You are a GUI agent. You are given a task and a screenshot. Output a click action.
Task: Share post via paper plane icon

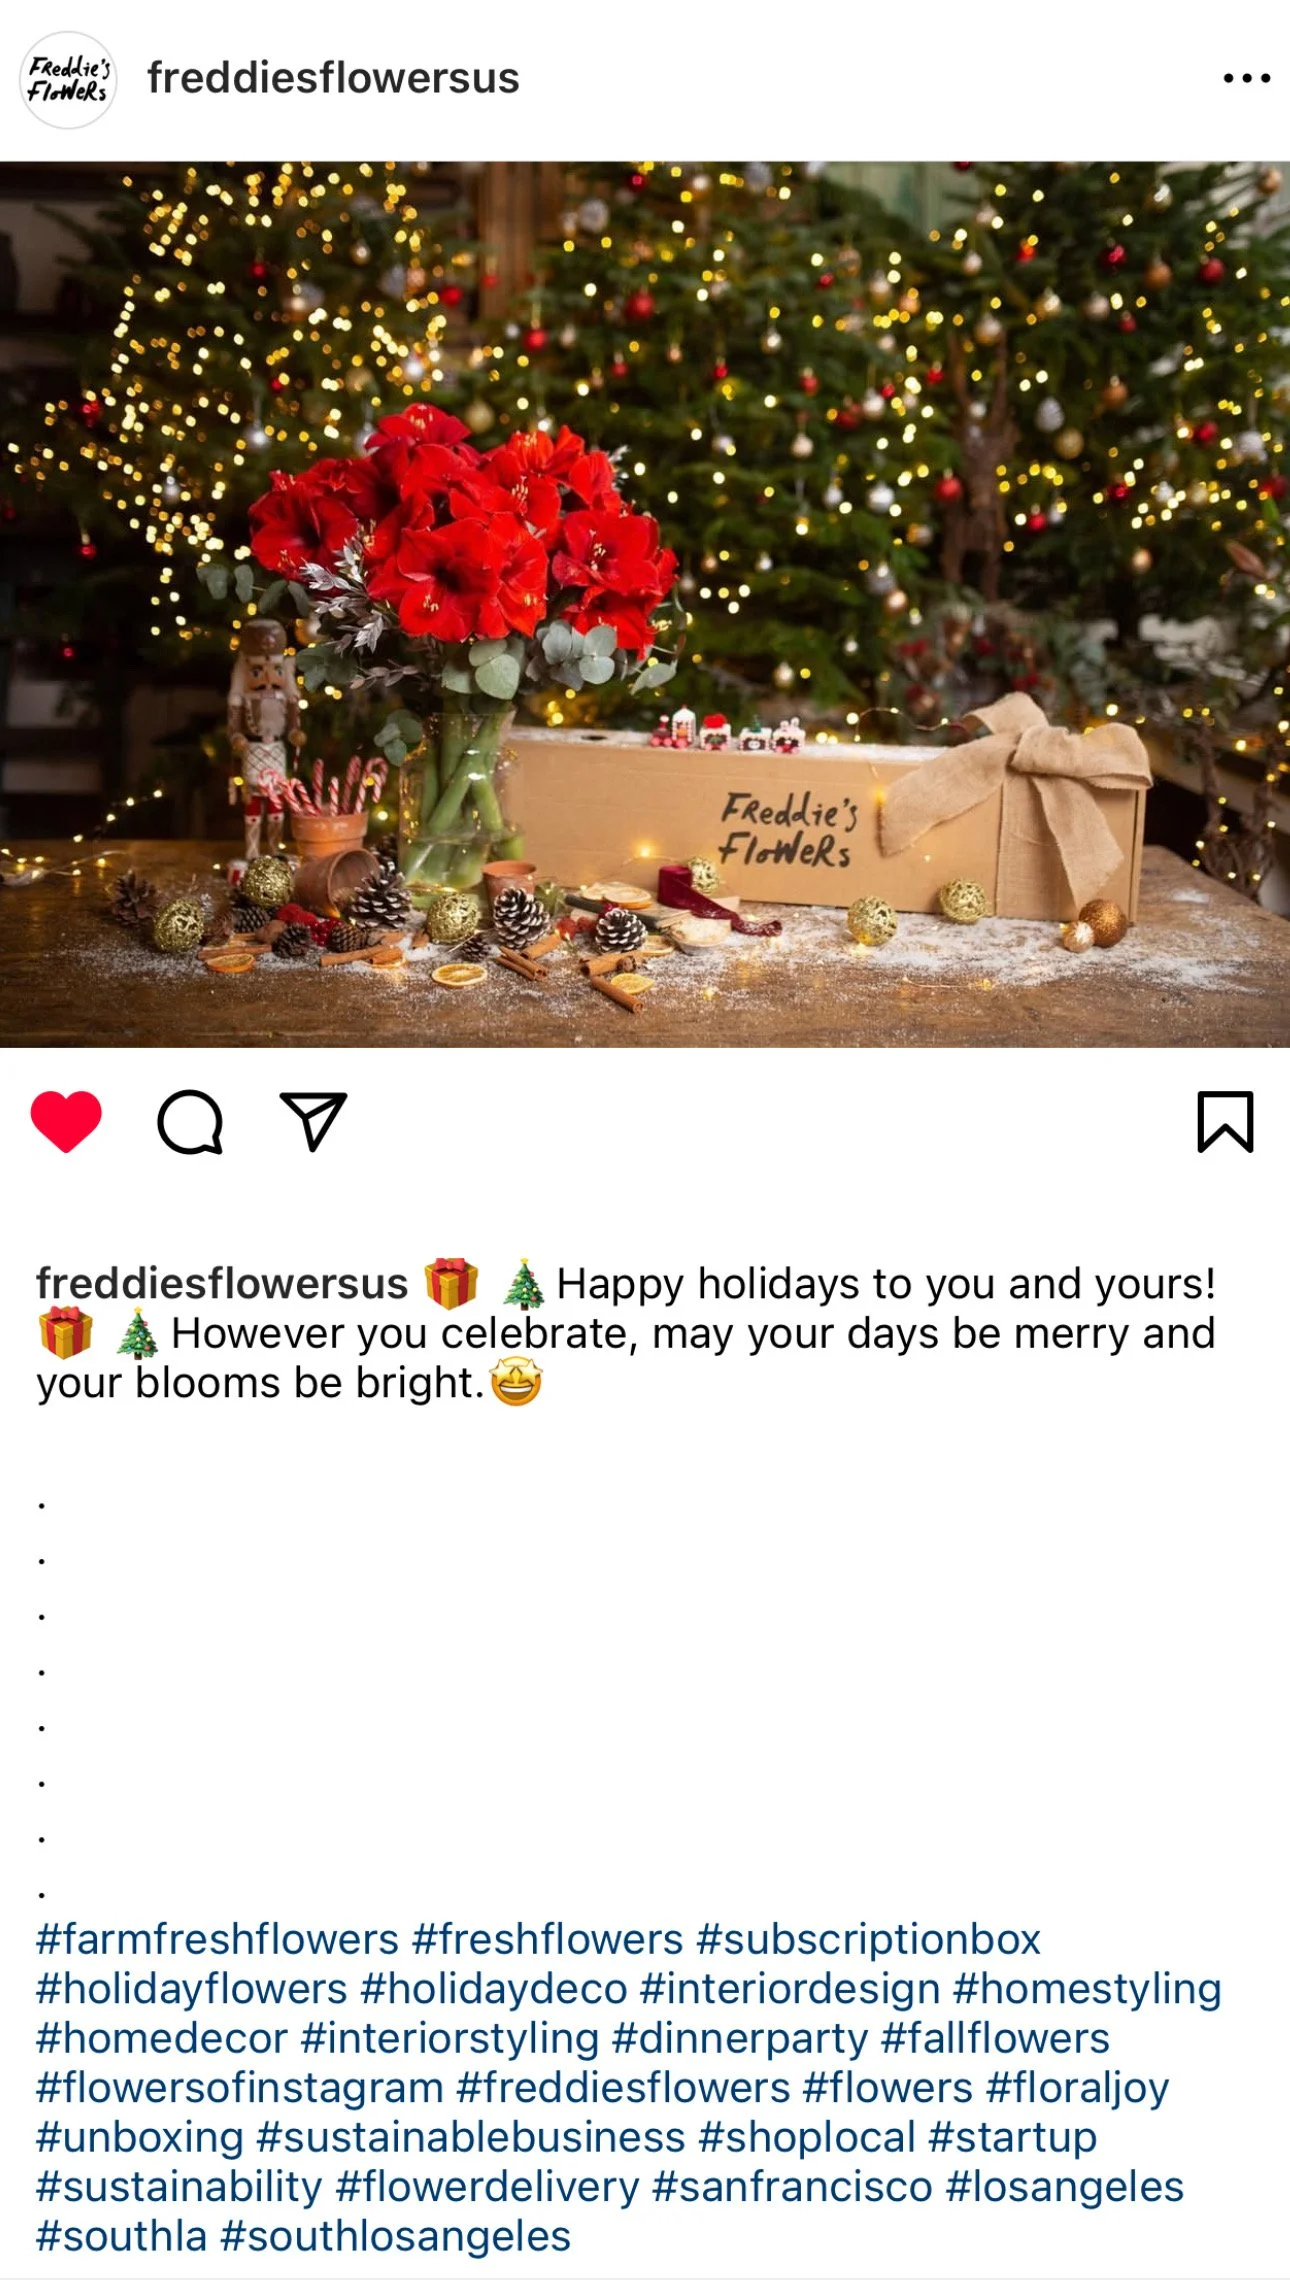point(313,1121)
